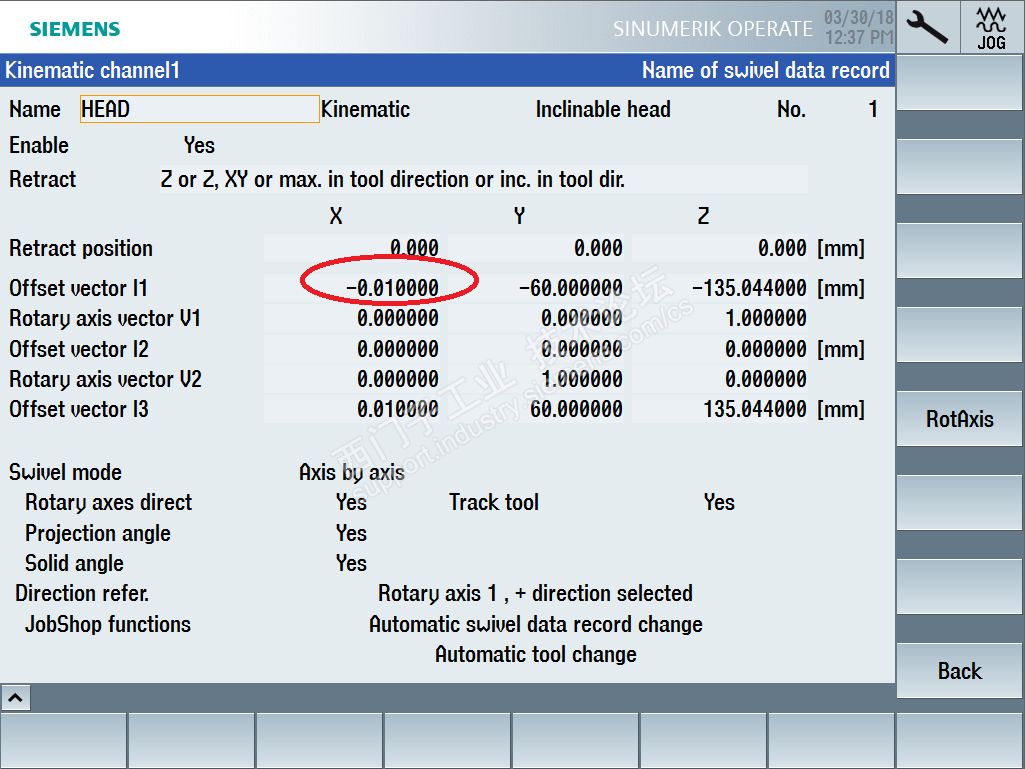Toggle Rotary axes direct Yes setting
Image resolution: width=1025 pixels, height=769 pixels.
point(351,502)
